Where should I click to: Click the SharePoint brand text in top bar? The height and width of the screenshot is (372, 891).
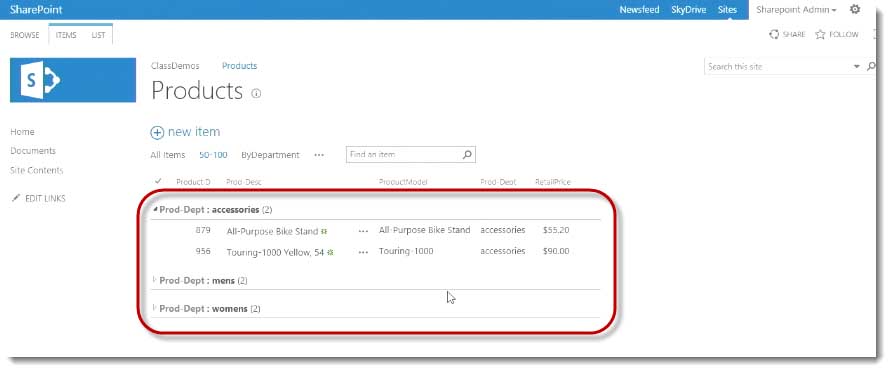tap(36, 10)
